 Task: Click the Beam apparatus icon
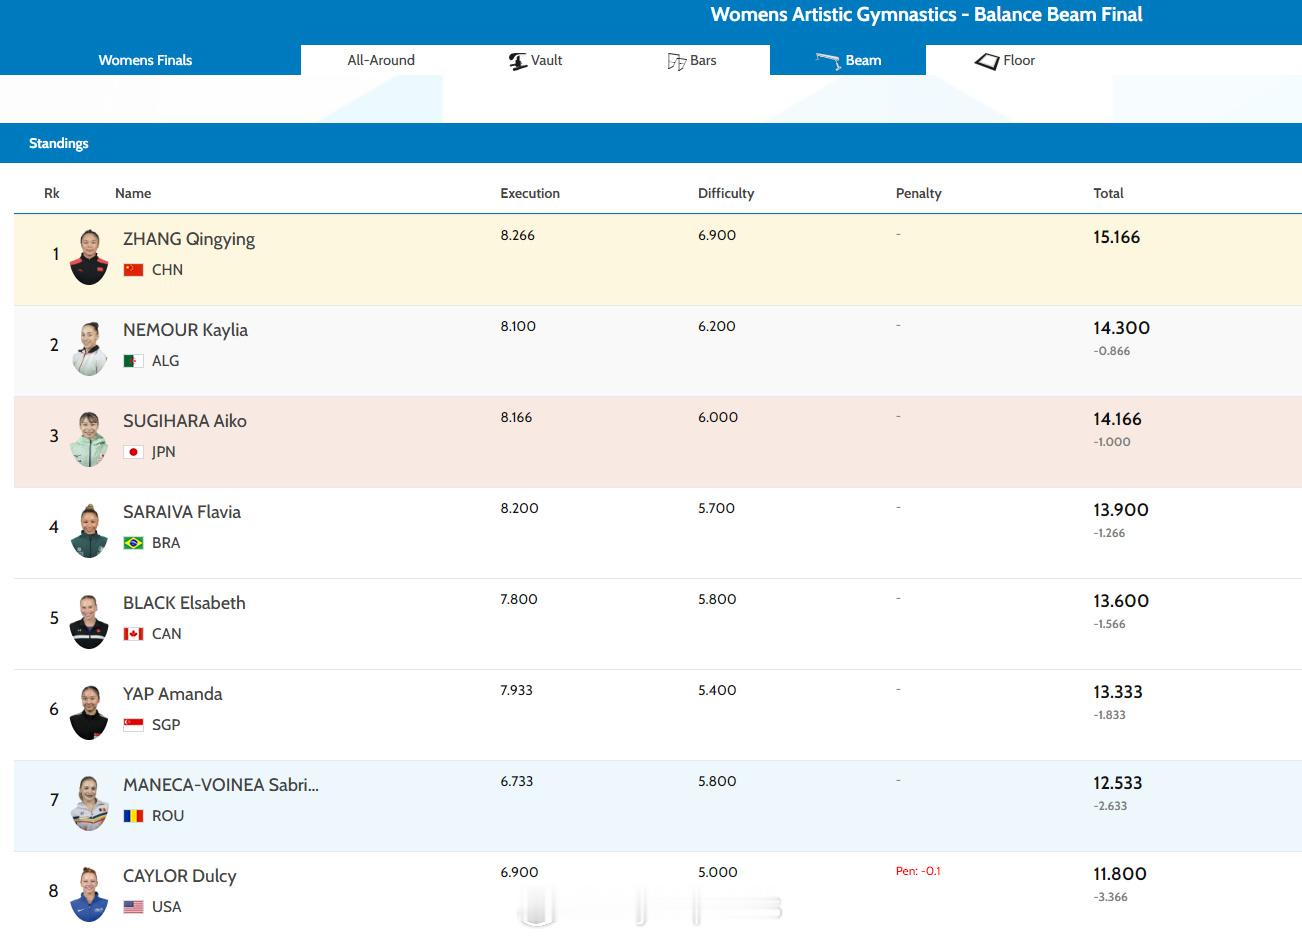(x=828, y=61)
